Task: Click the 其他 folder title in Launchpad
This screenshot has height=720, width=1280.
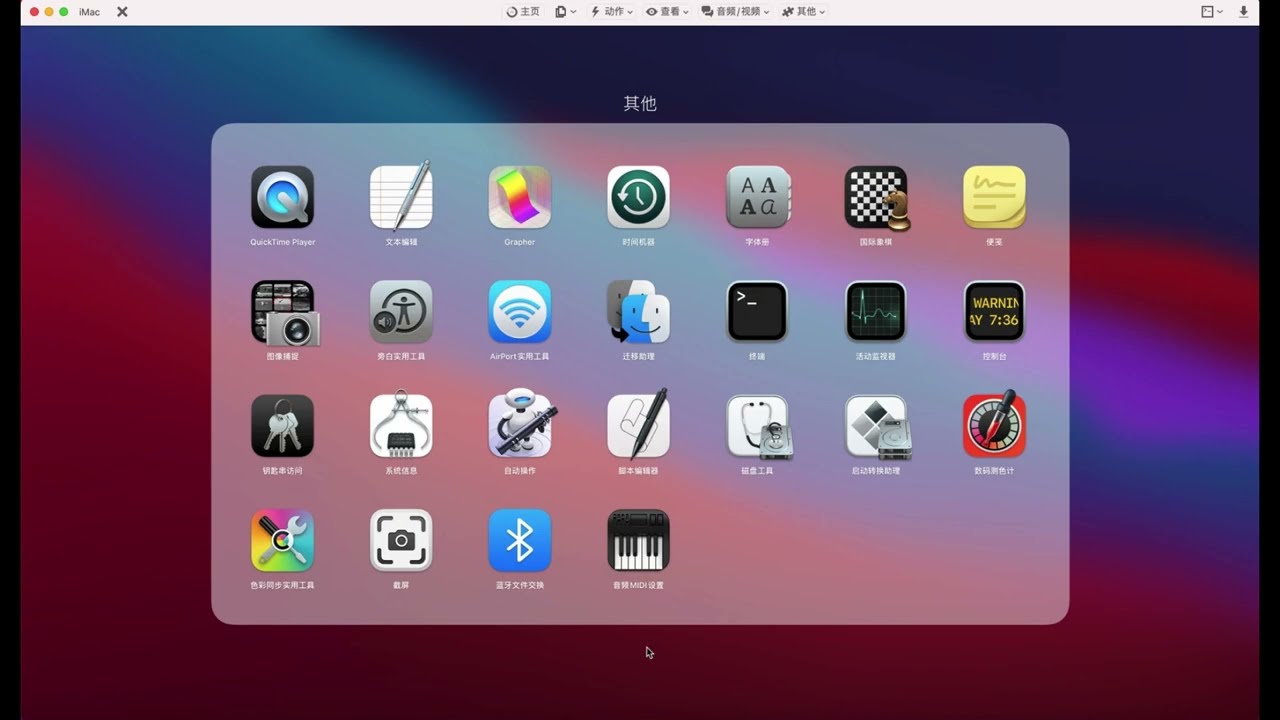Action: (640, 103)
